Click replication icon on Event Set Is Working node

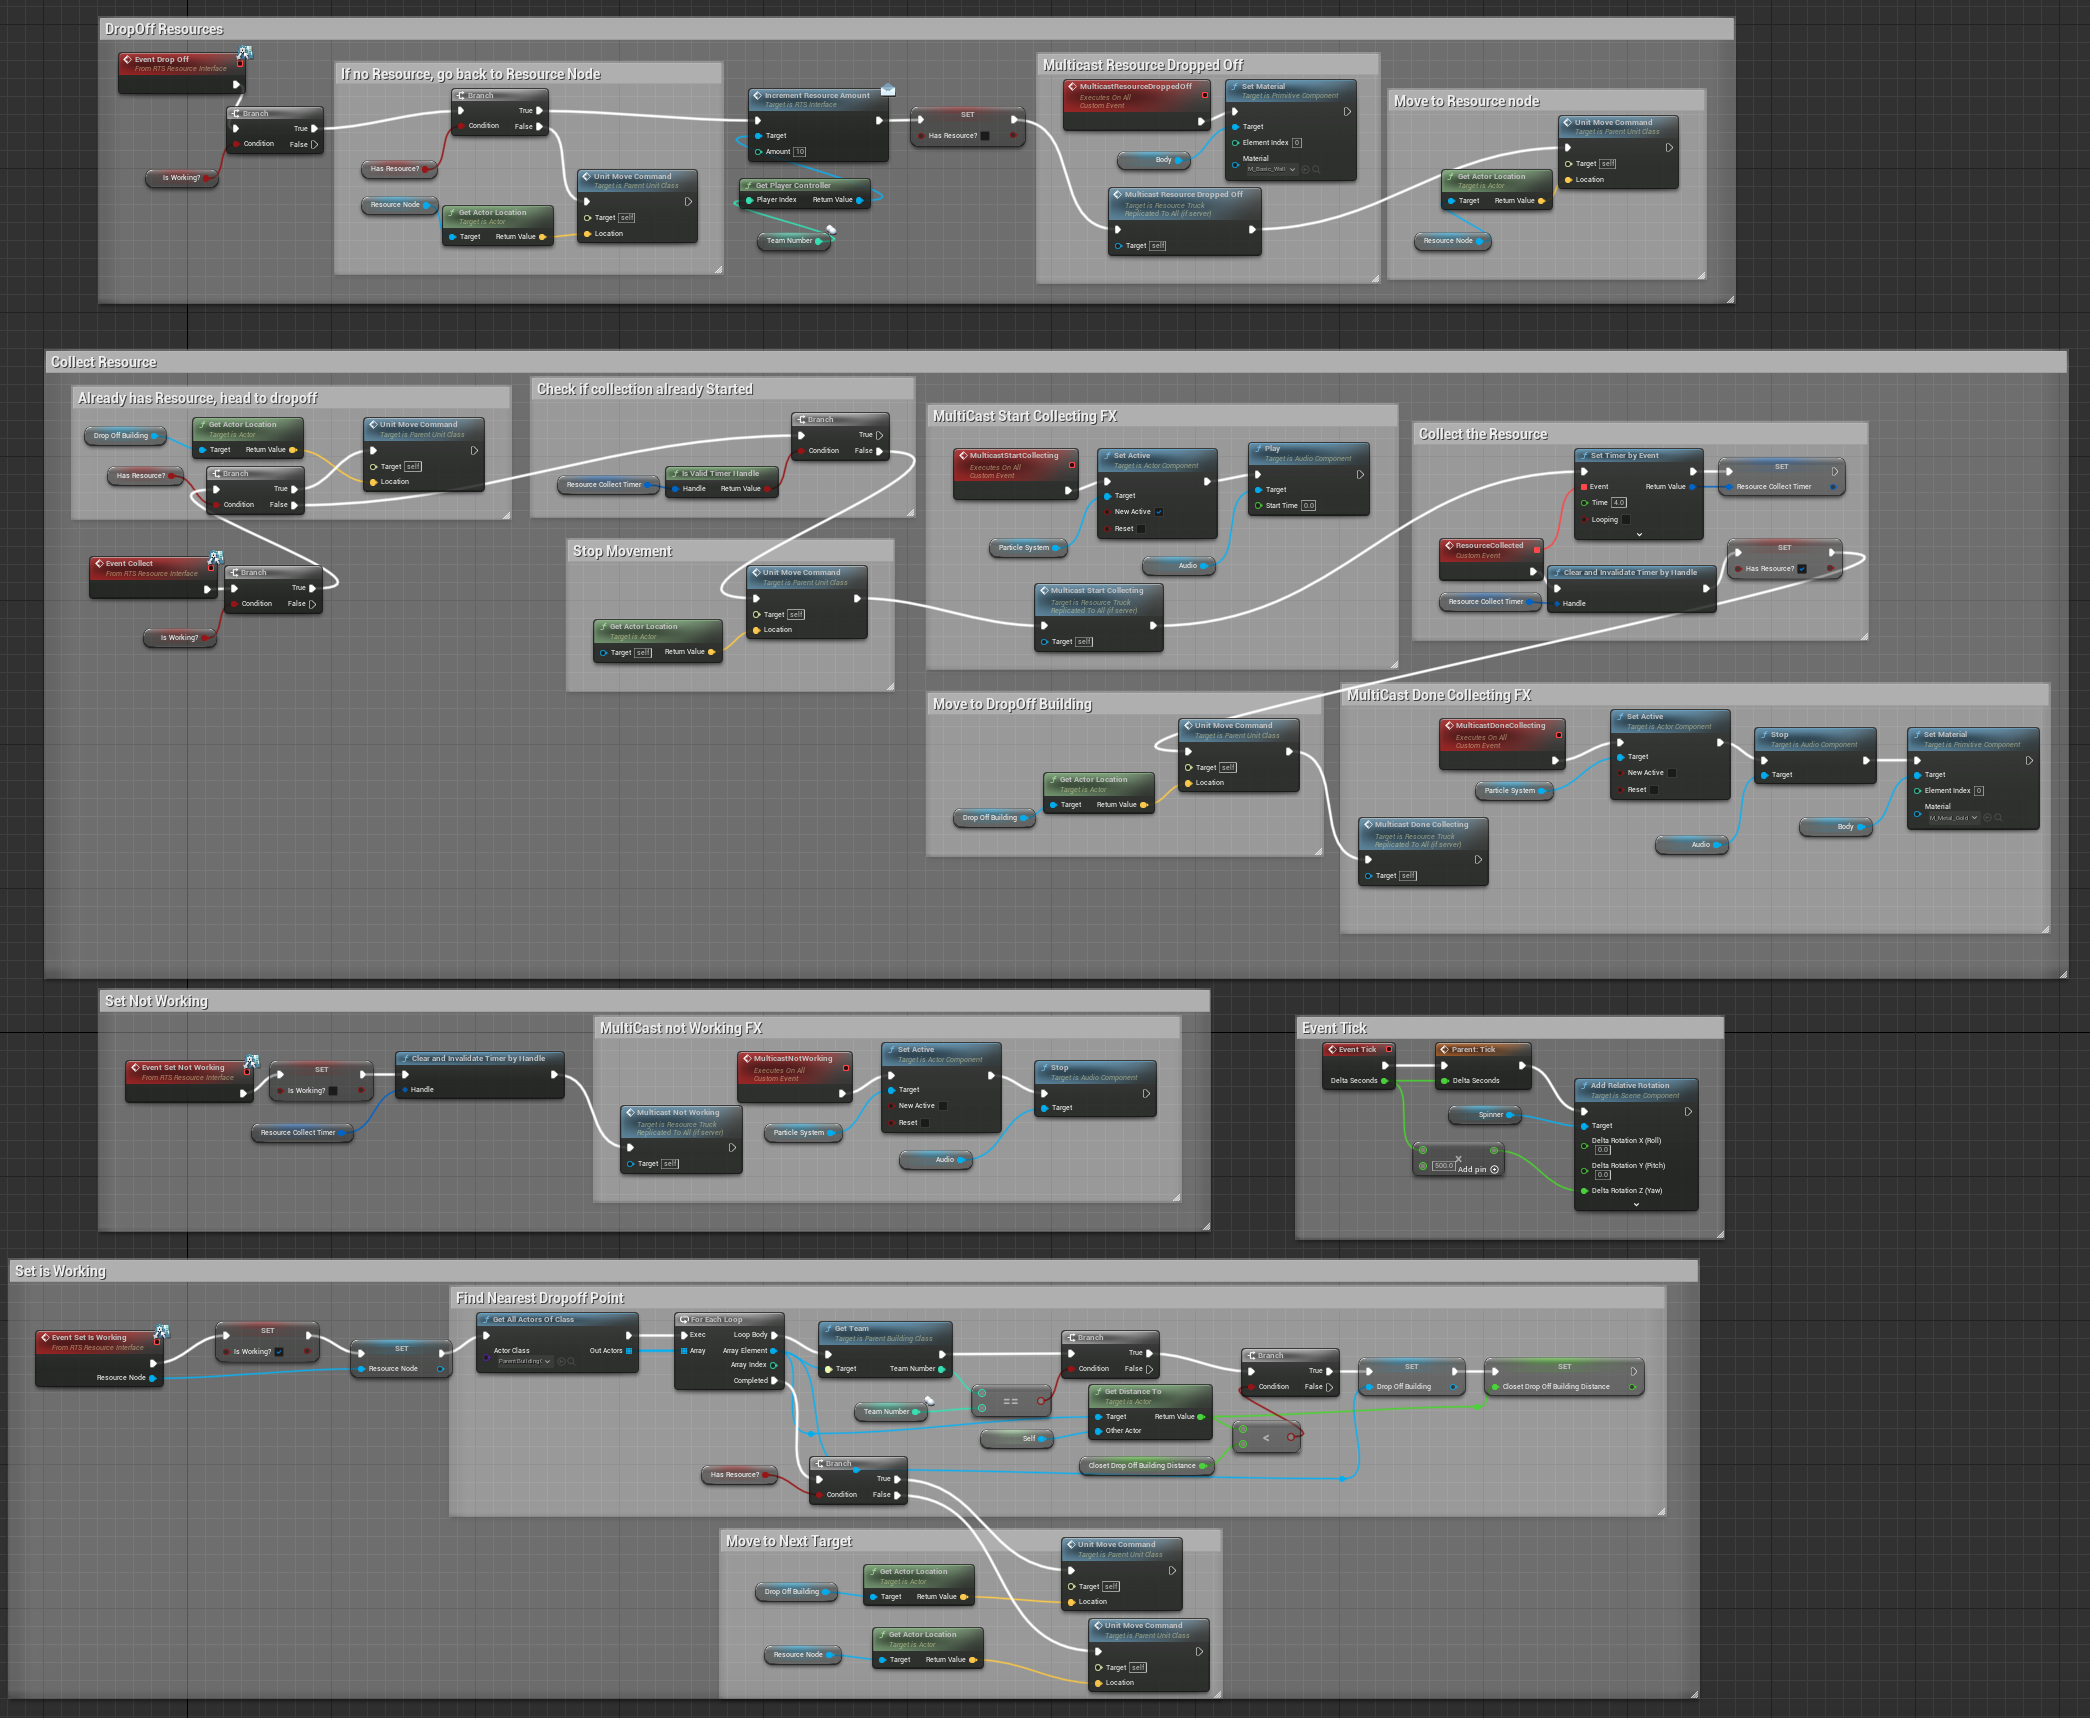[x=162, y=1331]
